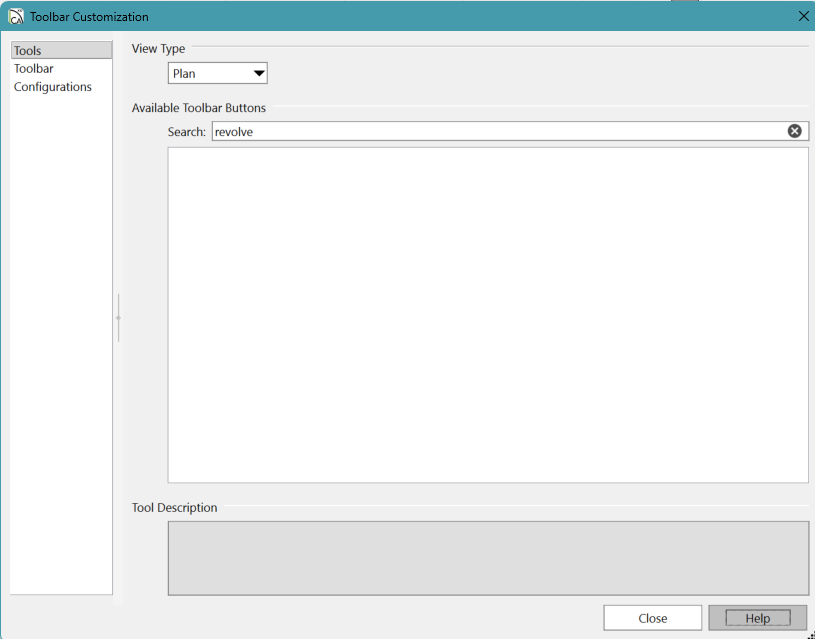Click the 'Search:' label
Image resolution: width=815 pixels, height=639 pixels.
[x=187, y=131]
